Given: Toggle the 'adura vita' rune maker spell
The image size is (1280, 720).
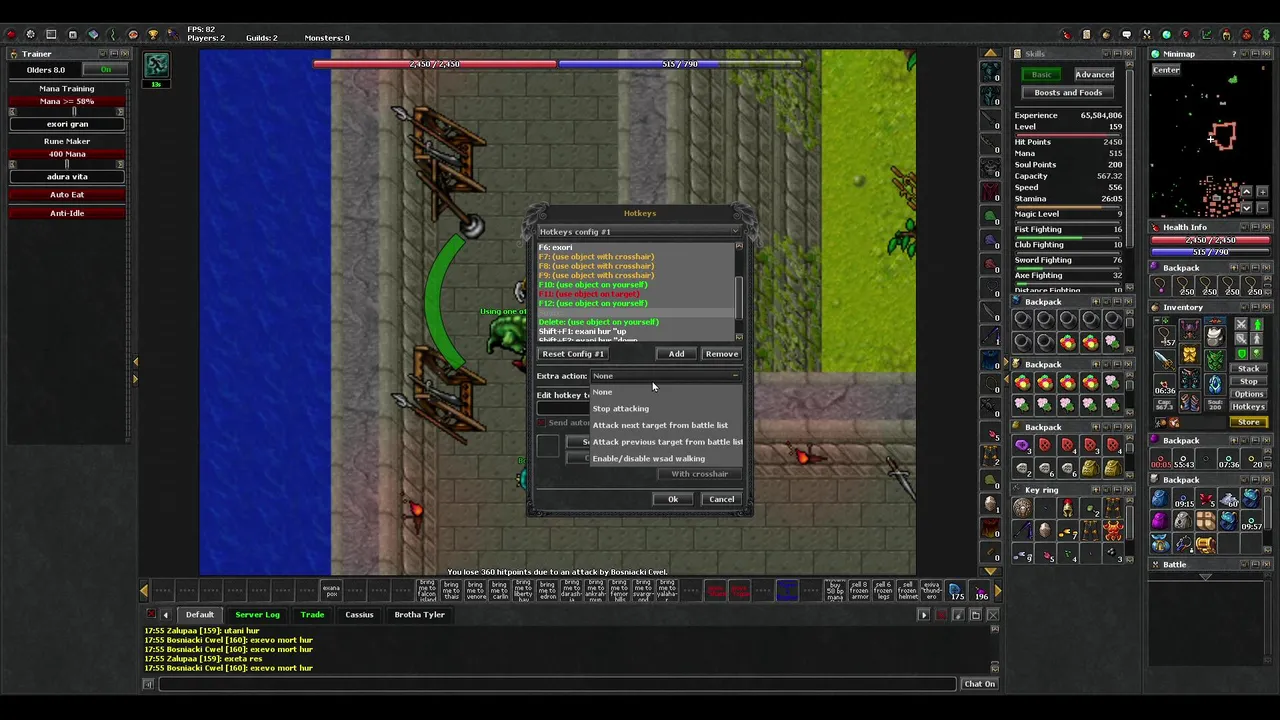Looking at the screenshot, I should [67, 177].
